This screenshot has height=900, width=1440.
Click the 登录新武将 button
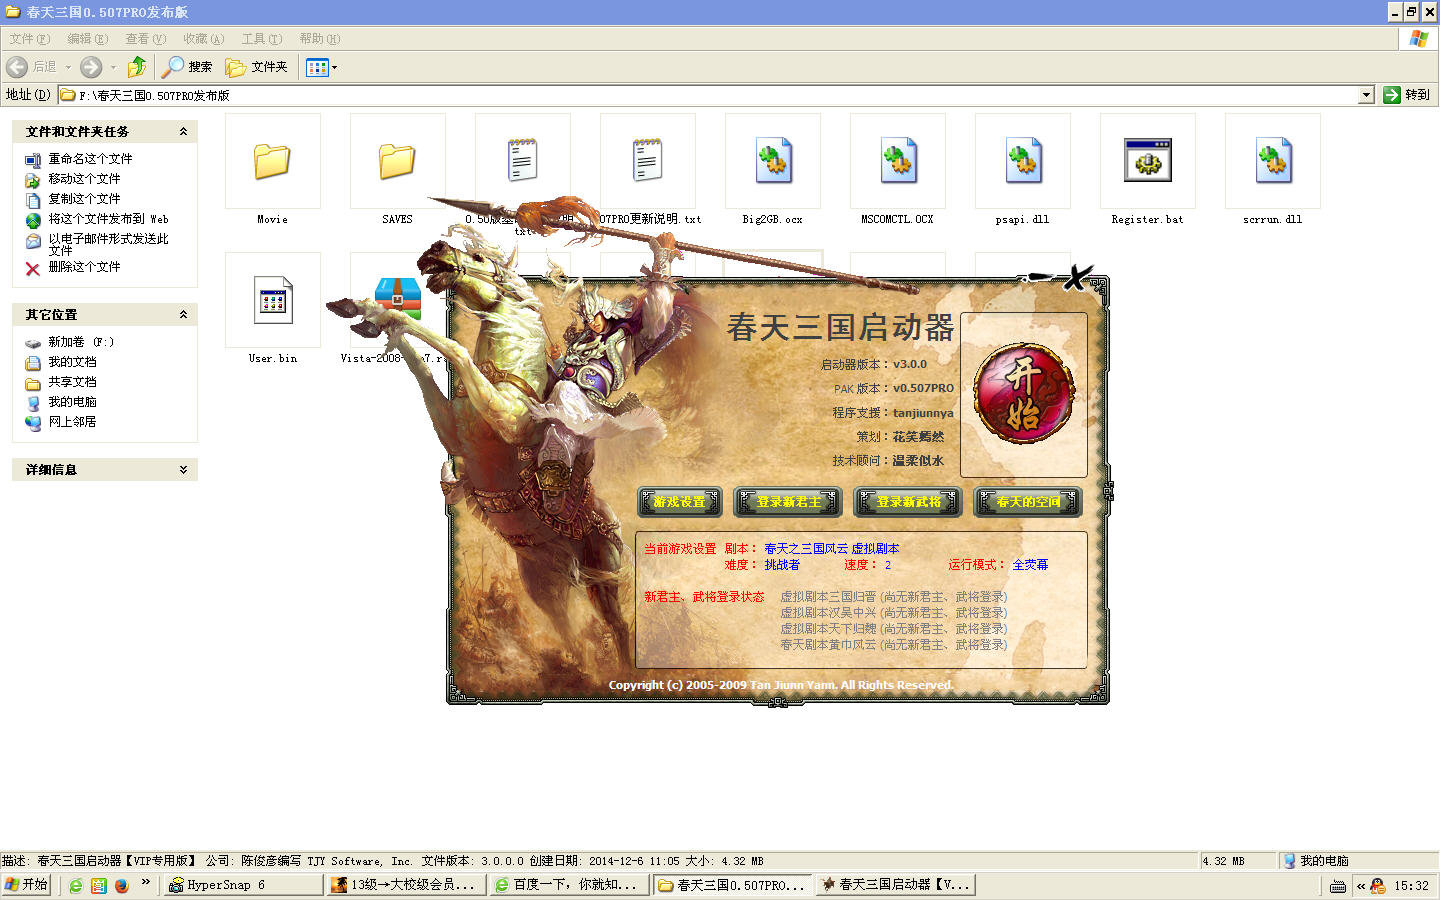908,502
